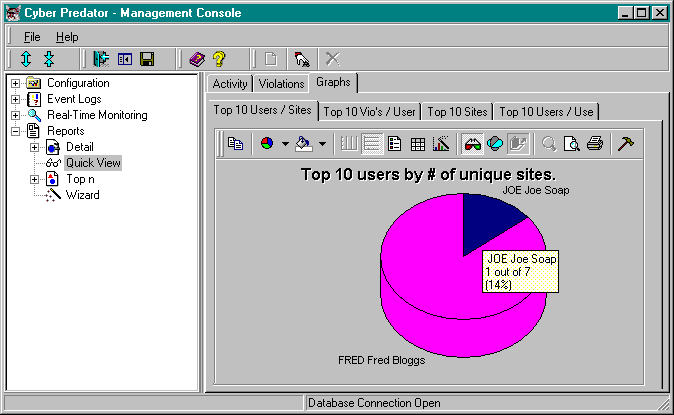
Task: Open chart tools hammer icon
Action: coord(625,144)
